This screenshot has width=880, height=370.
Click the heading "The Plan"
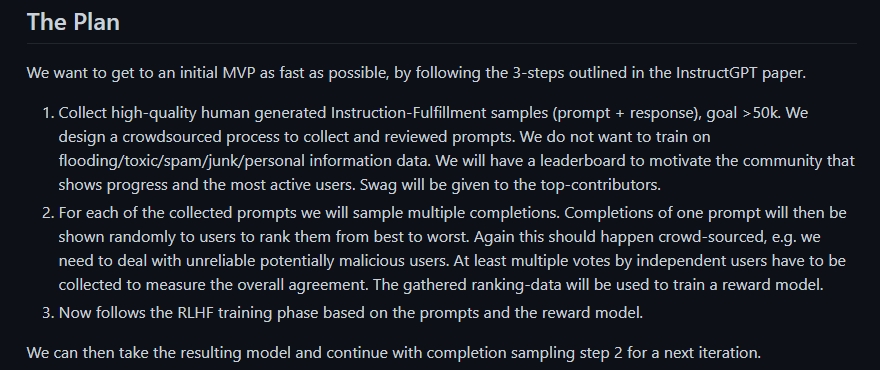coord(73,22)
